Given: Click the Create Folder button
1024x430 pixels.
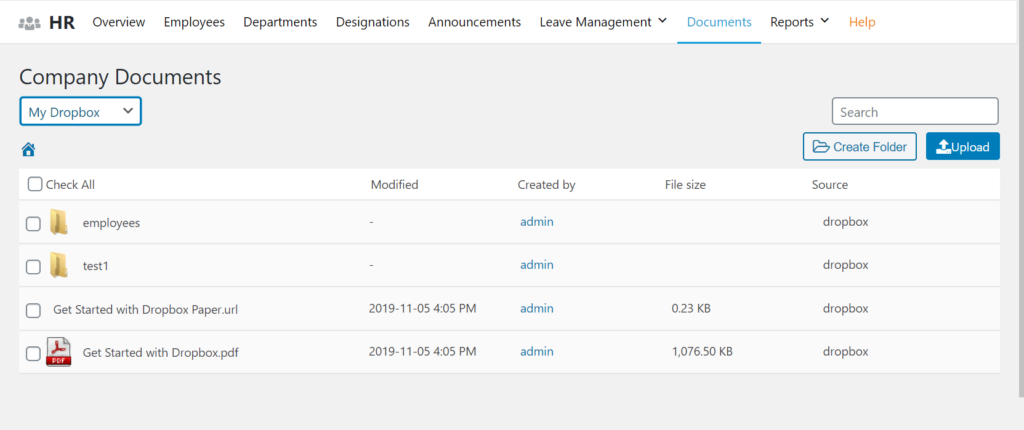Looking at the screenshot, I should click(860, 146).
